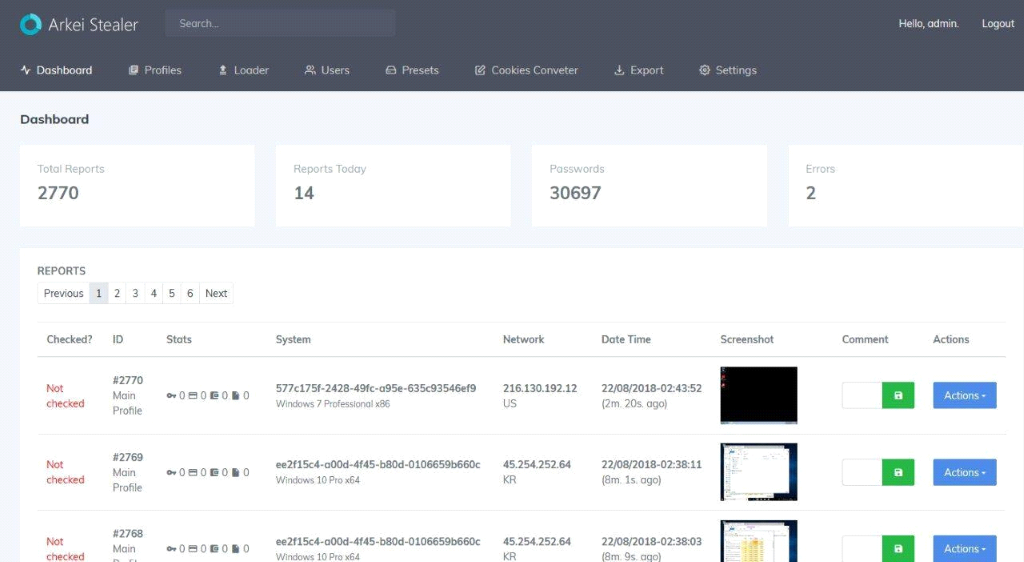Open the Loader navigation item
Viewport: 1024px width, 562px height.
[x=243, y=70]
